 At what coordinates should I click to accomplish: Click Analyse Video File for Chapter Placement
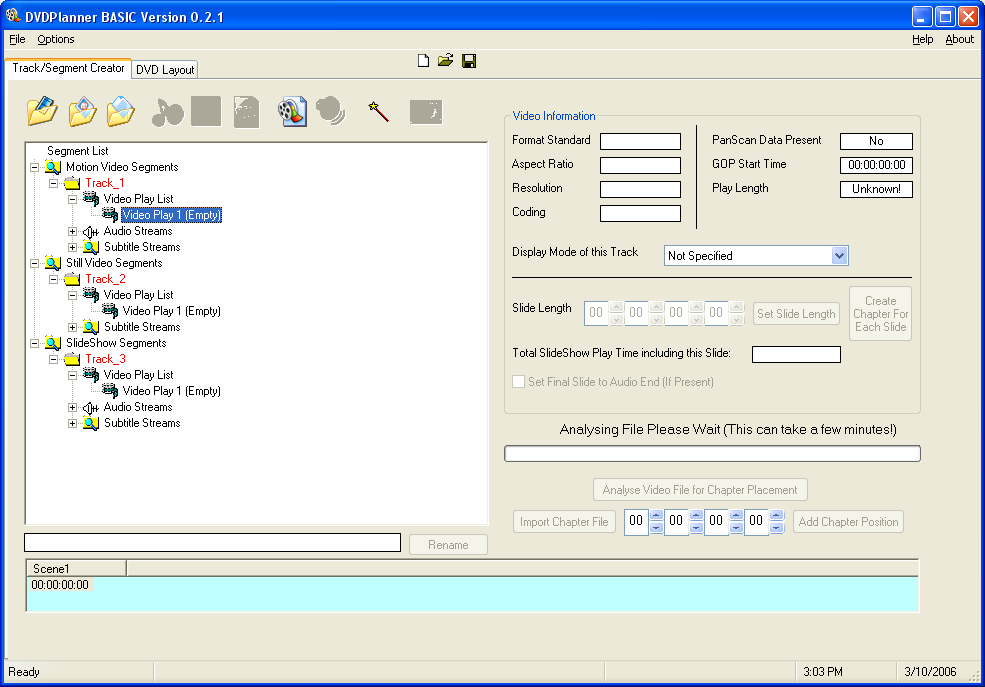pos(700,490)
